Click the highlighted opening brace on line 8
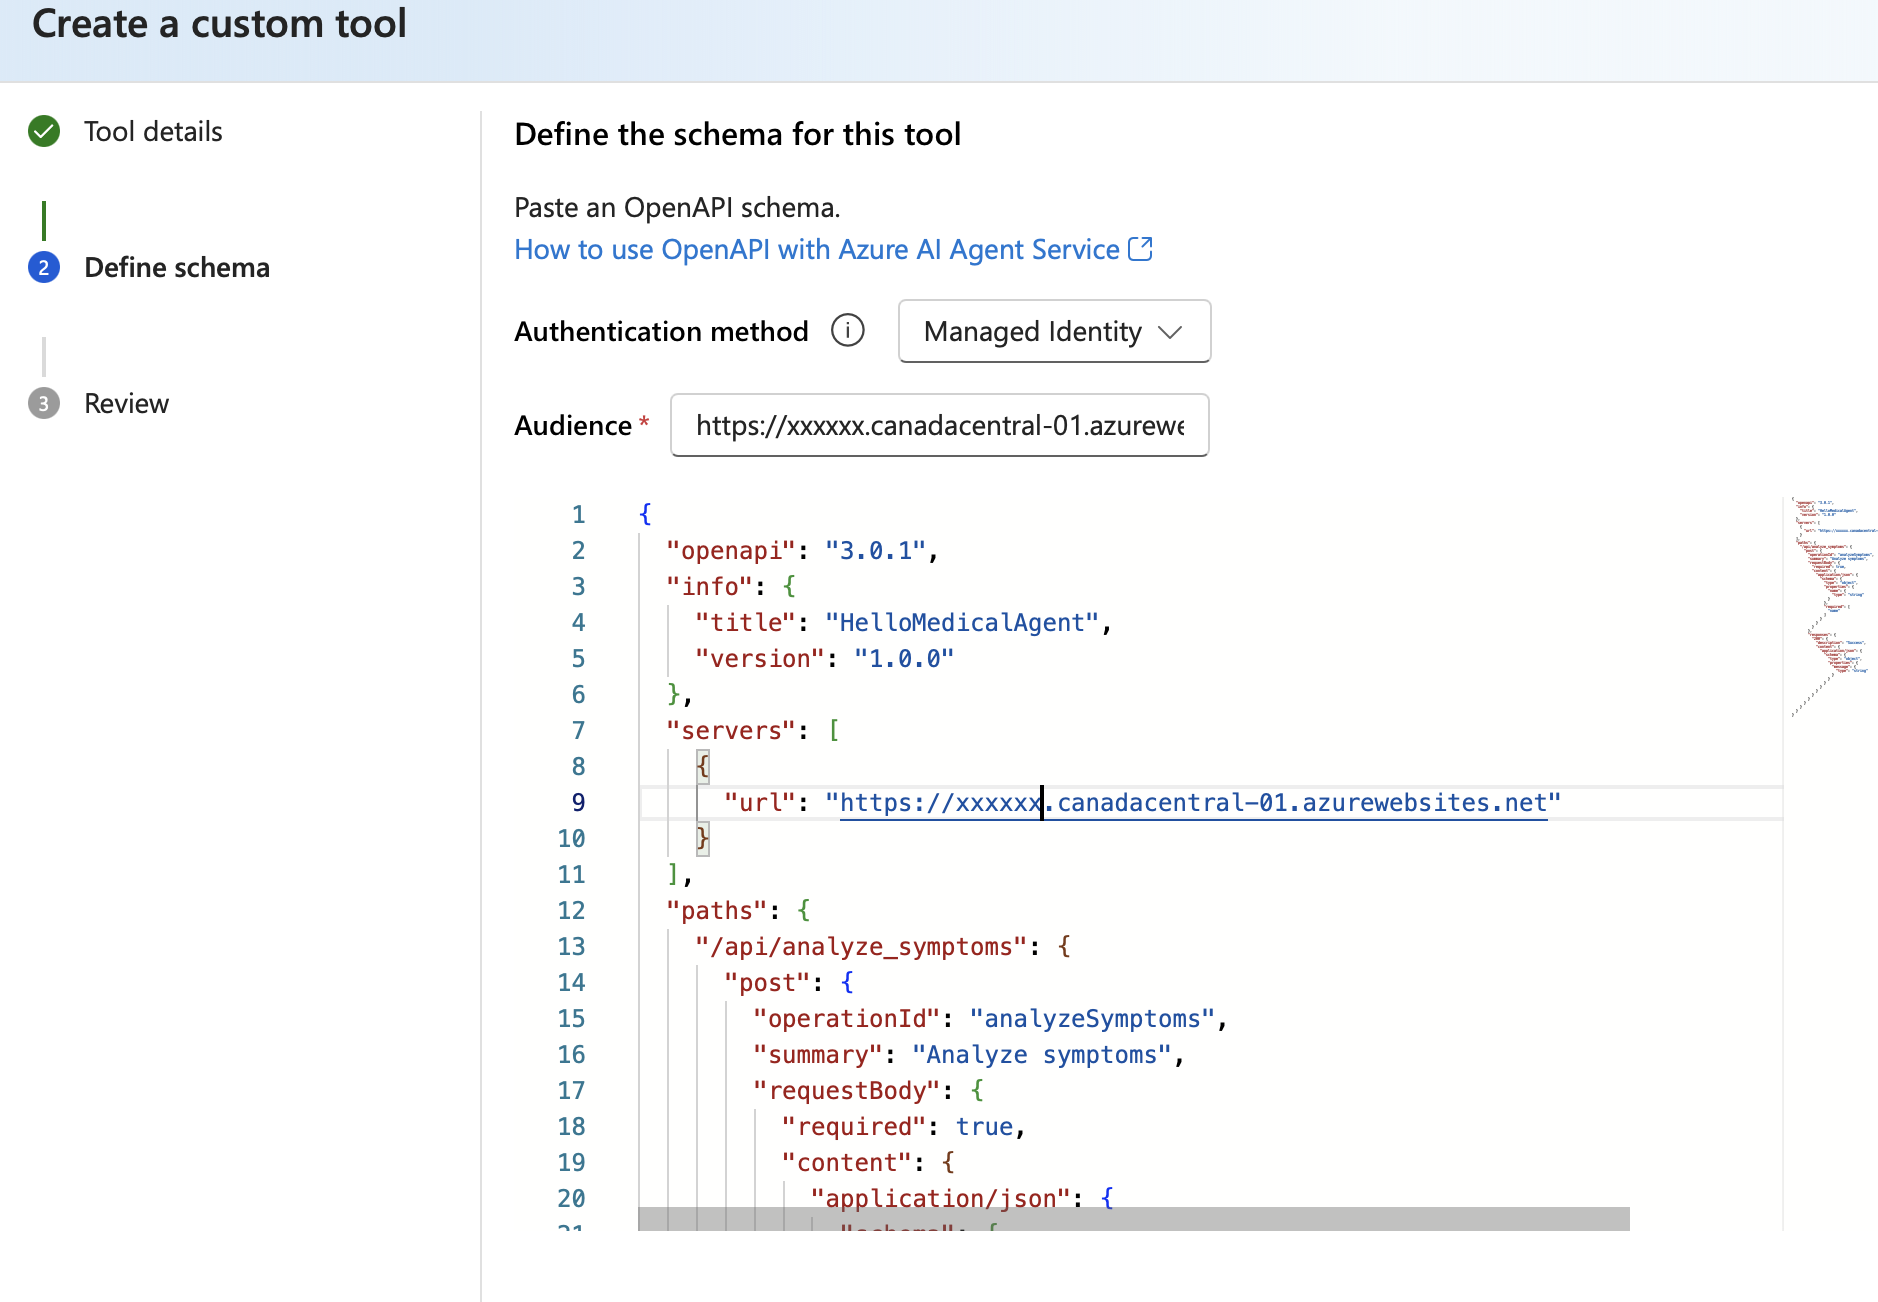The width and height of the screenshot is (1878, 1302). pos(703,766)
